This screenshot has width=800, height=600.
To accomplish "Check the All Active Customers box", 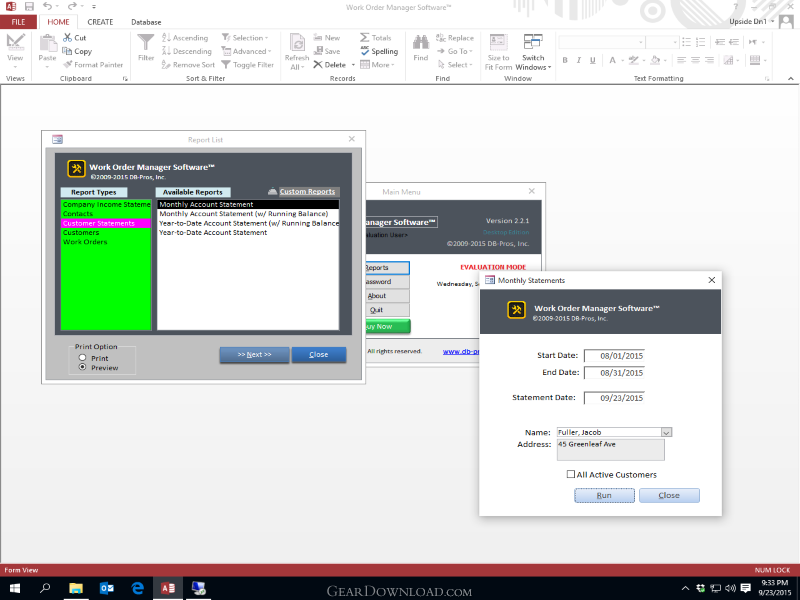I will (571, 474).
